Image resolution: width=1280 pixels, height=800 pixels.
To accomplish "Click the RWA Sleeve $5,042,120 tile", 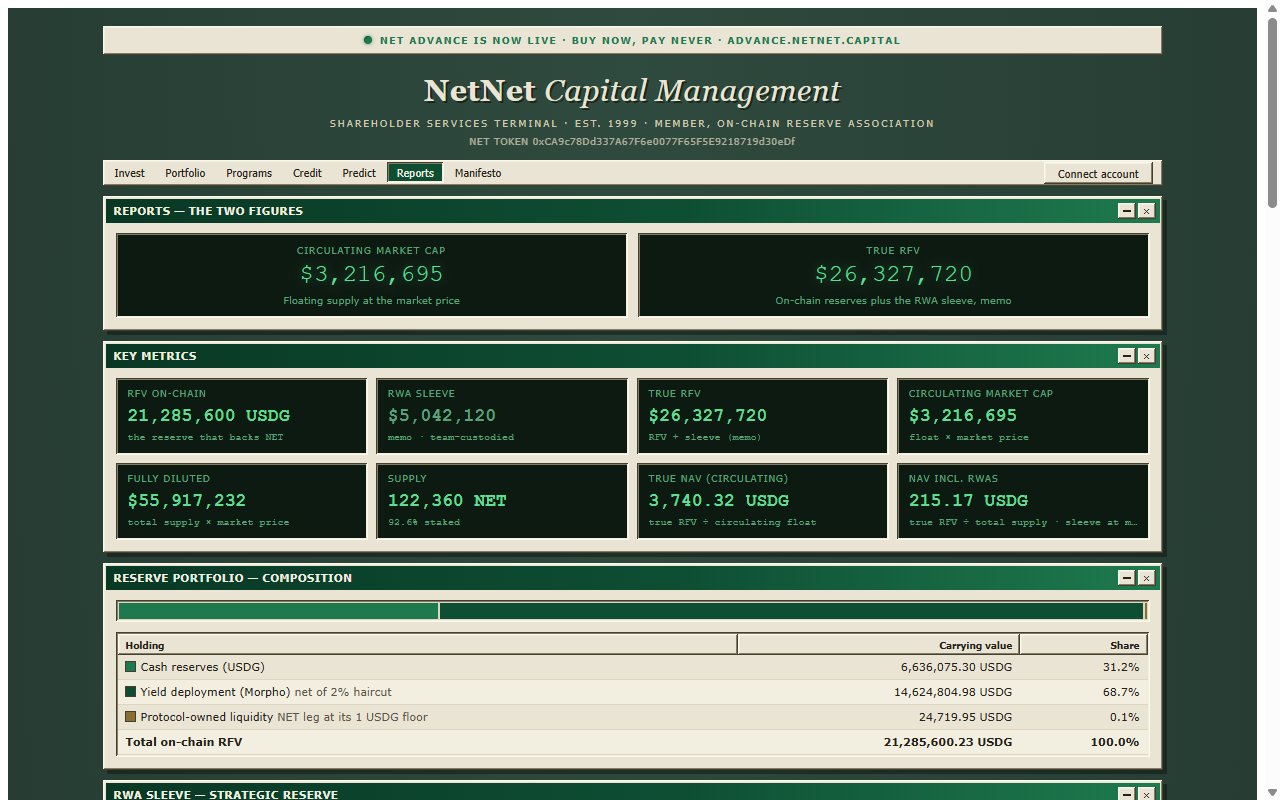I will point(502,416).
